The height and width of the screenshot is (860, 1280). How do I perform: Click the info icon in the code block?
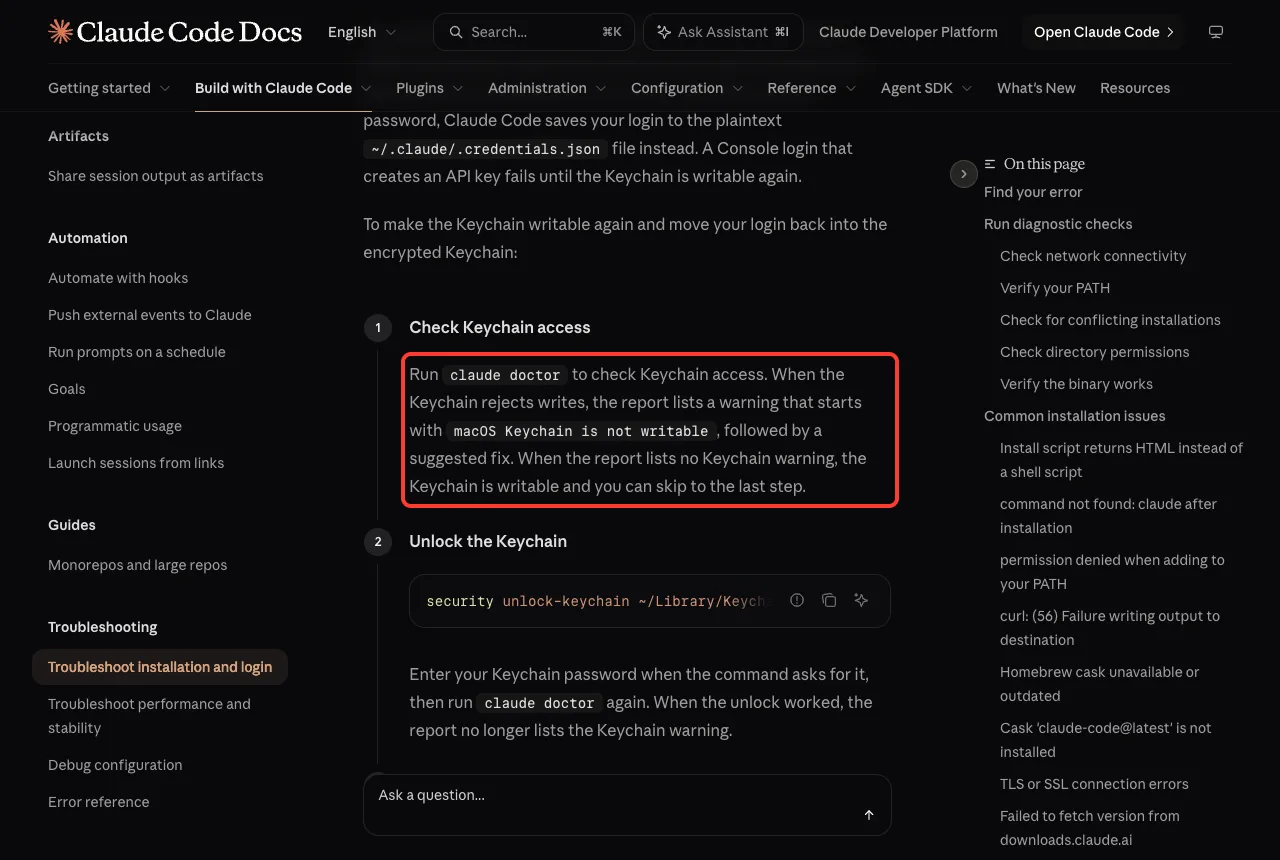(x=797, y=600)
